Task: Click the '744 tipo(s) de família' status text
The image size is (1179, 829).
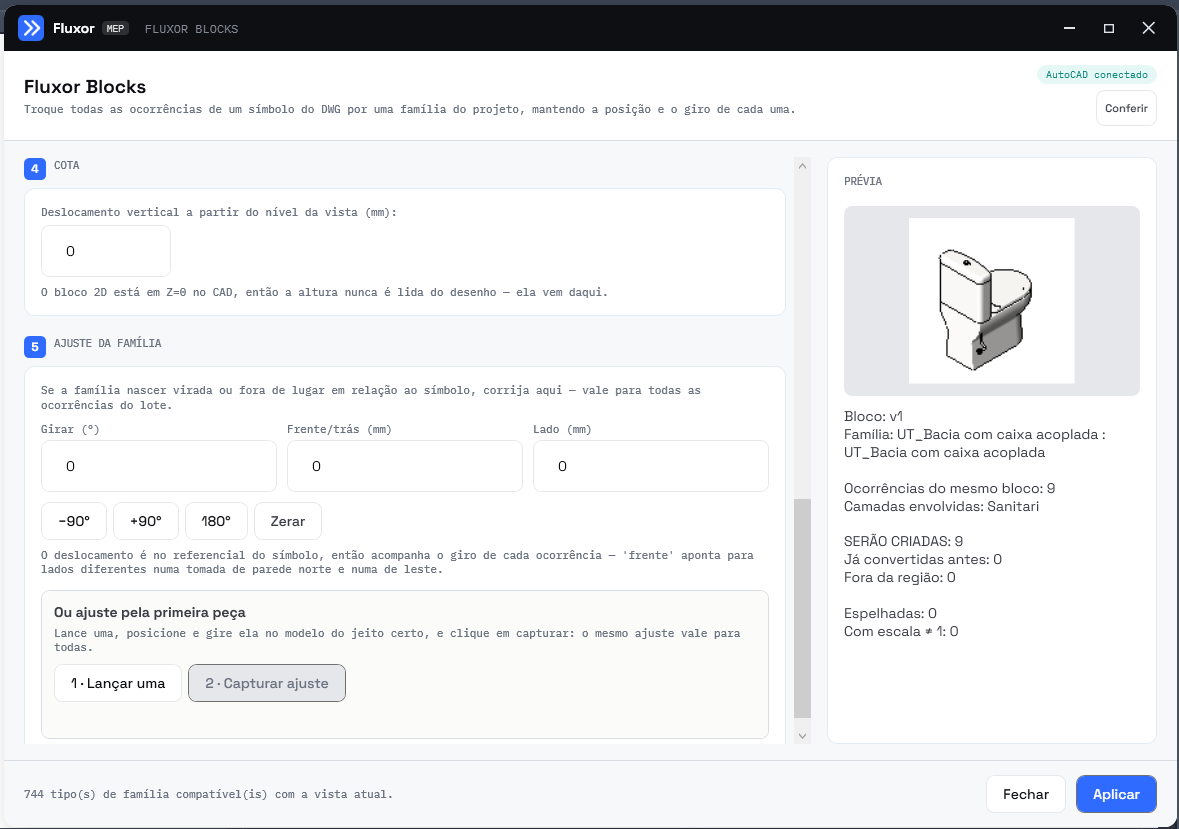Action: [x=208, y=794]
